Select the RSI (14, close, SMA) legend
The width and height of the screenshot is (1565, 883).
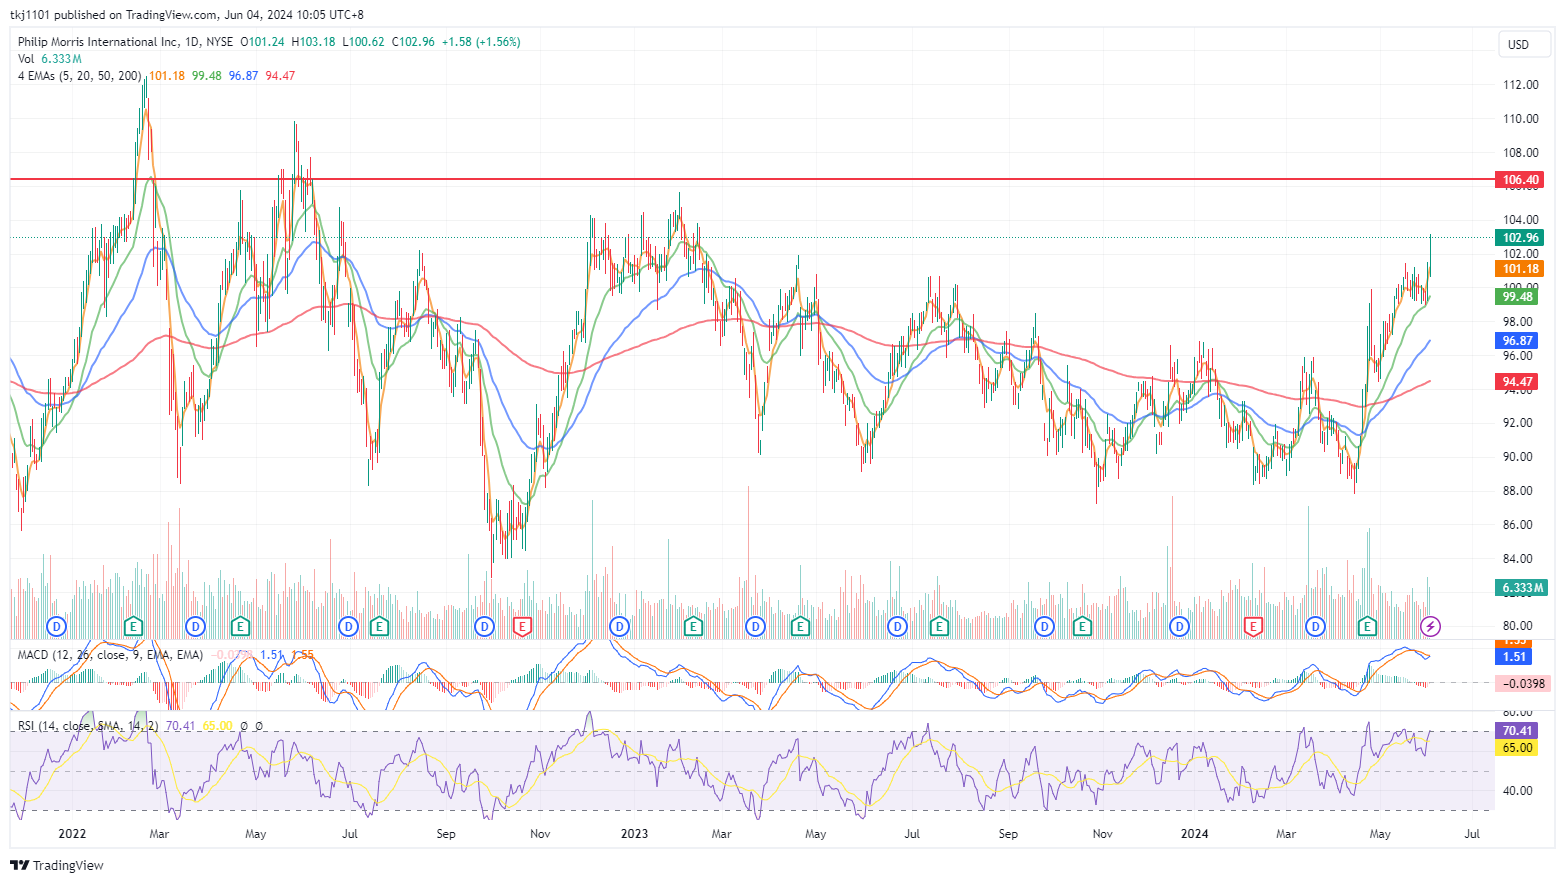click(x=88, y=726)
